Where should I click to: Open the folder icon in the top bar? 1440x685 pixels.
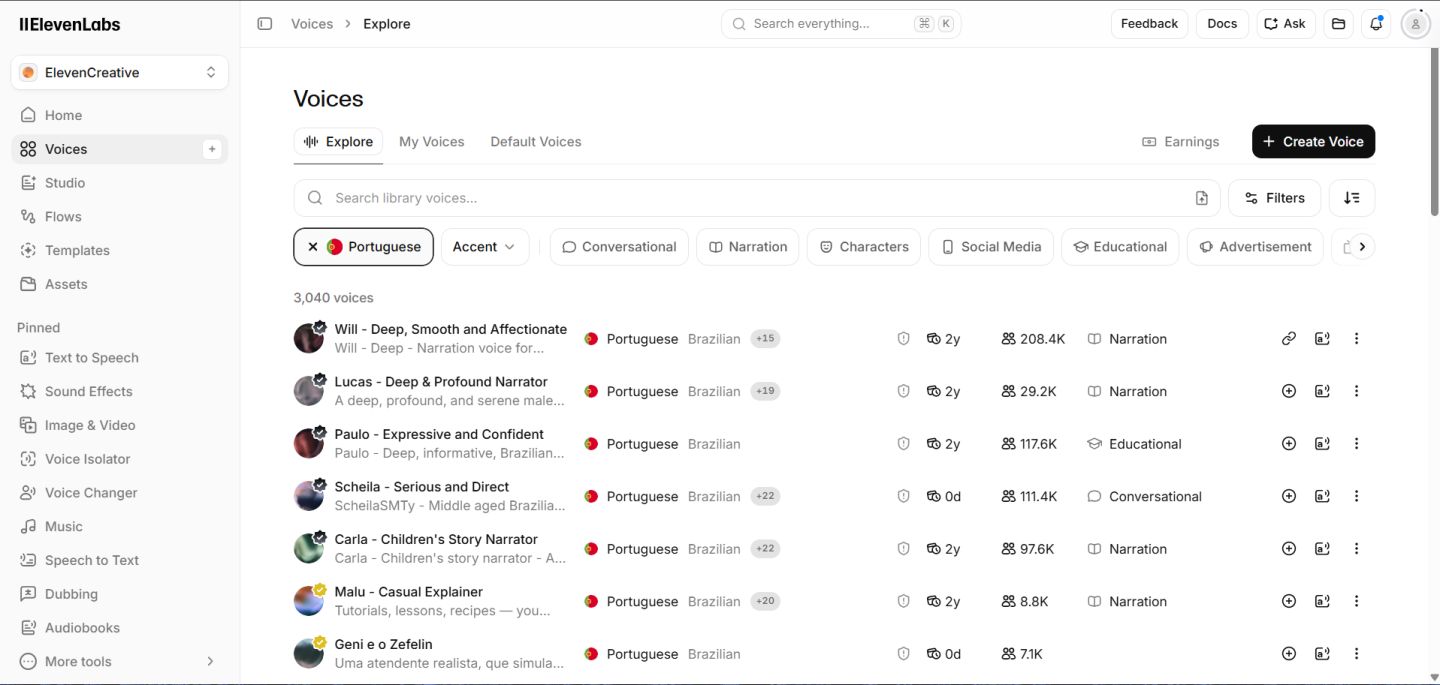click(x=1338, y=24)
